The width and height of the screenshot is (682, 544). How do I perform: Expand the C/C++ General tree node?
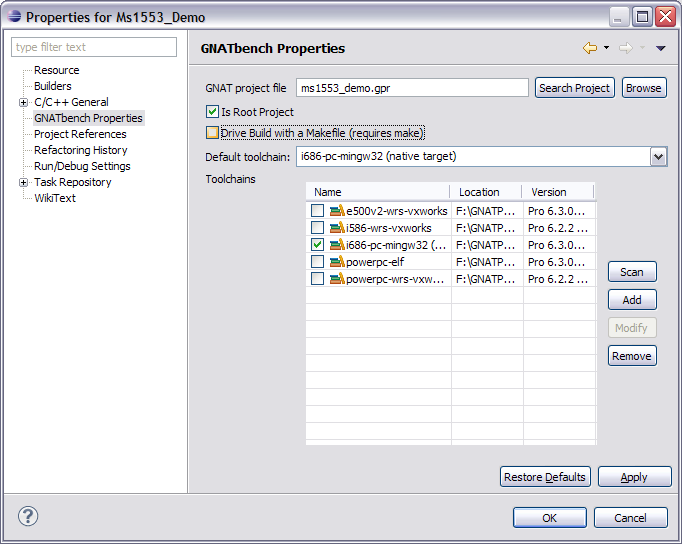[x=23, y=103]
